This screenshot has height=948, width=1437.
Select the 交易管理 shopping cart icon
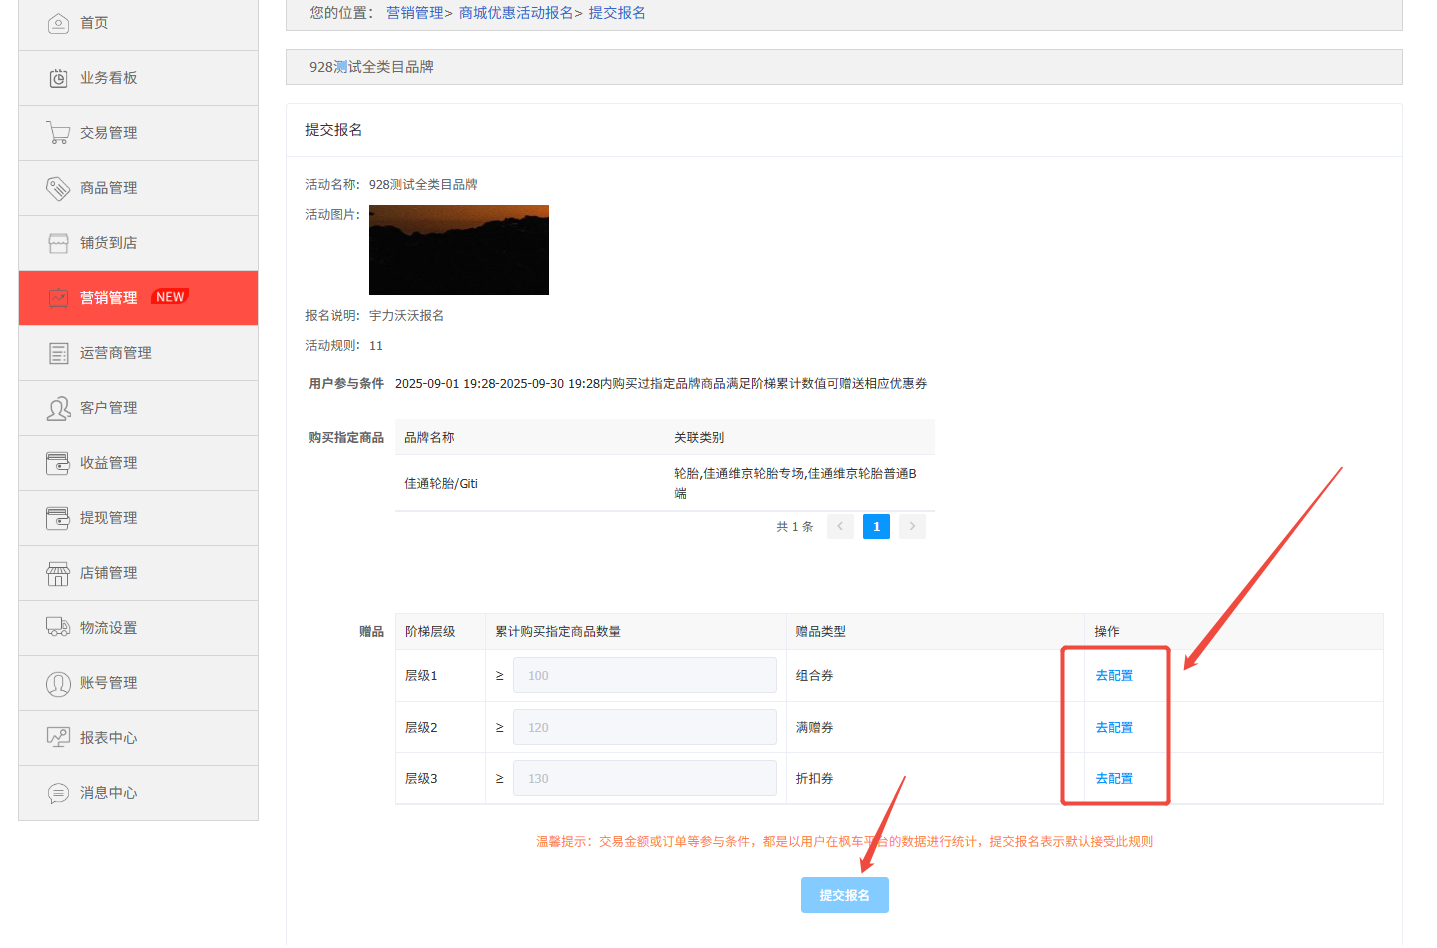click(58, 132)
